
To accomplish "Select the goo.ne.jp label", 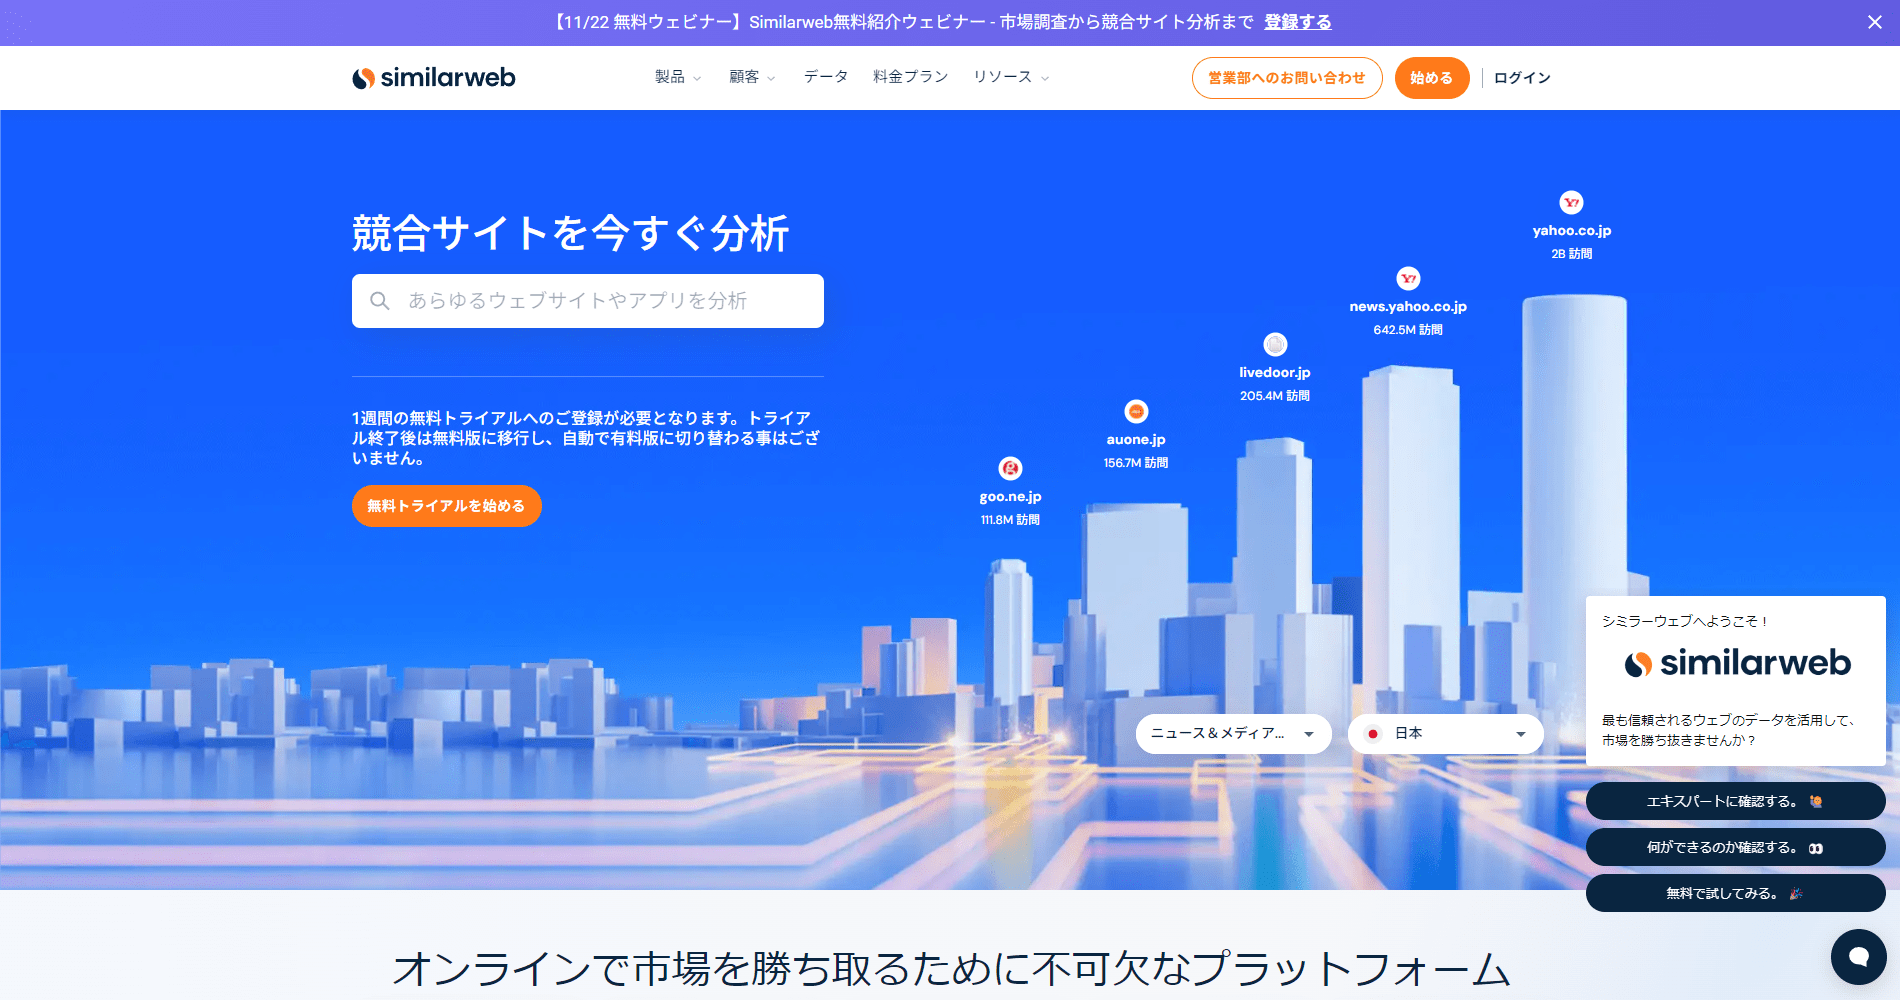I will coord(1011,497).
